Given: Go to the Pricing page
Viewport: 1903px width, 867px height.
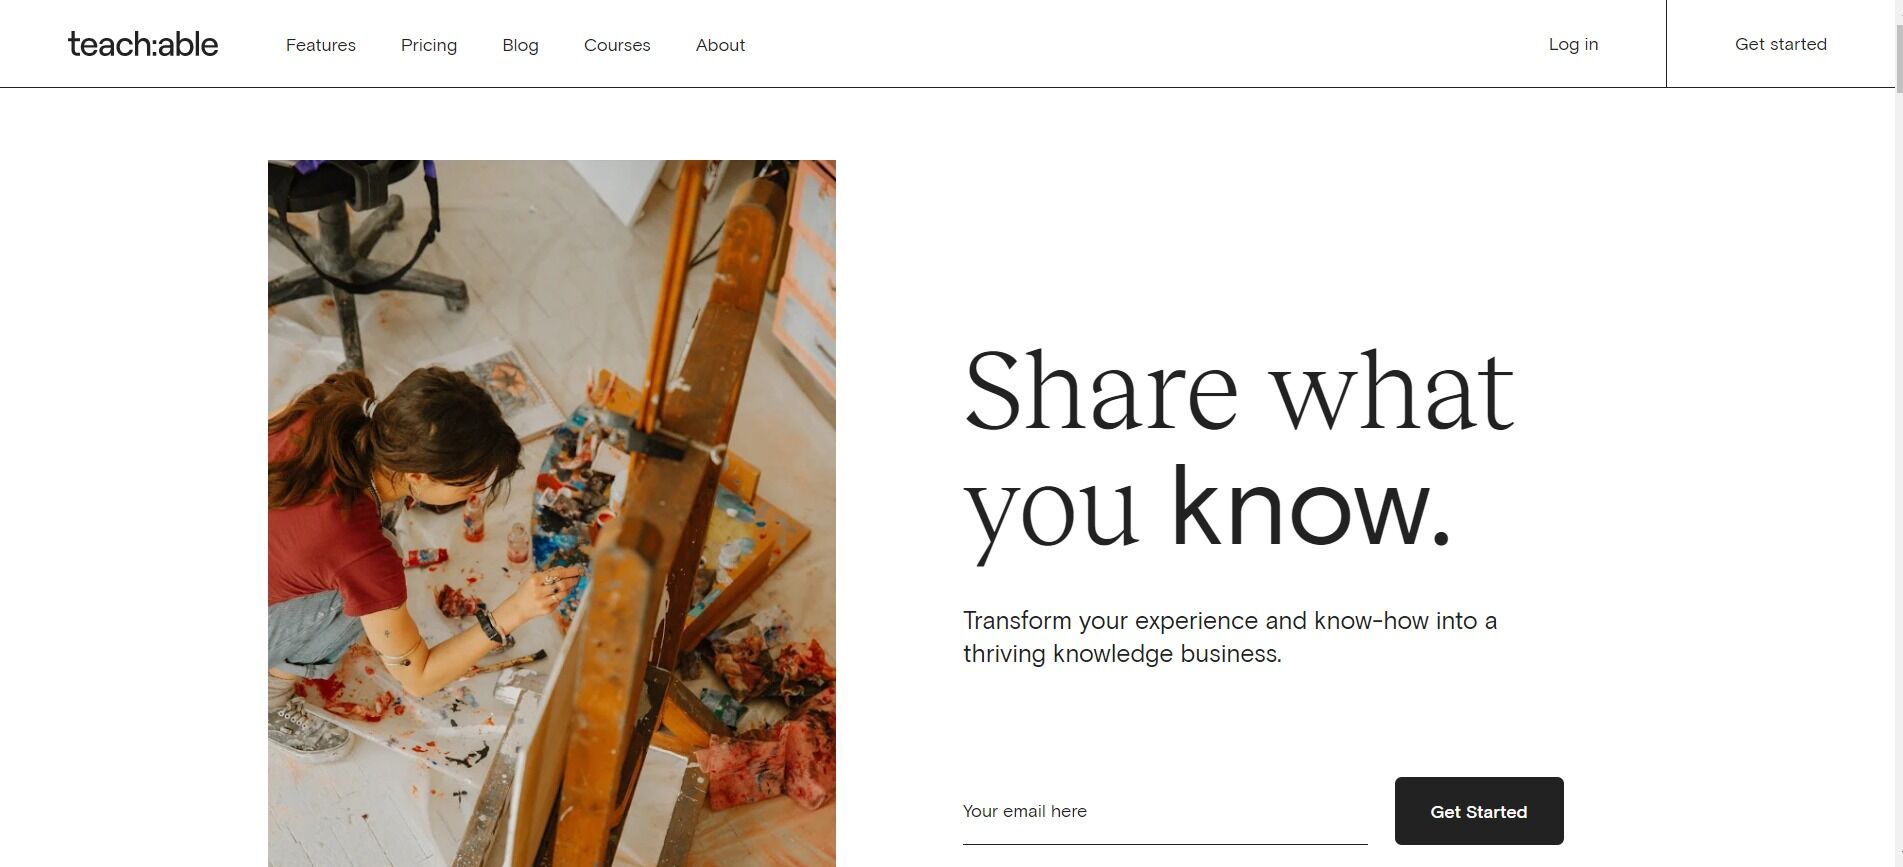Looking at the screenshot, I should 429,45.
